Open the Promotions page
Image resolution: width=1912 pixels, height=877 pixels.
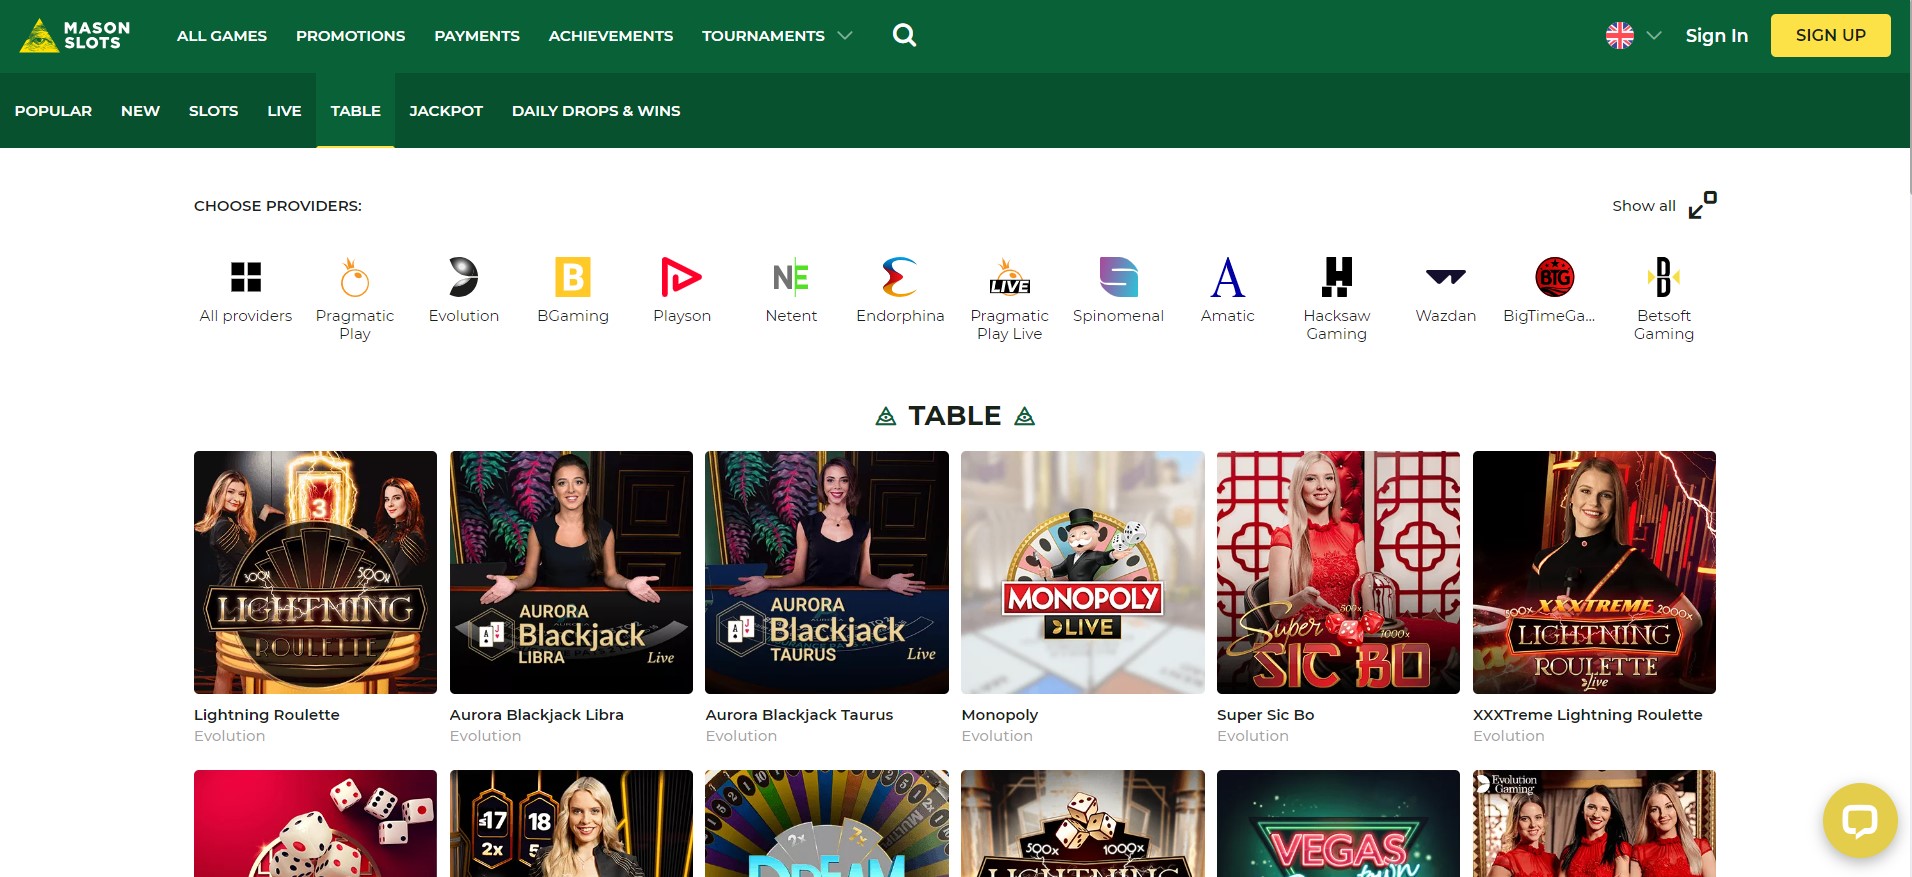(351, 36)
